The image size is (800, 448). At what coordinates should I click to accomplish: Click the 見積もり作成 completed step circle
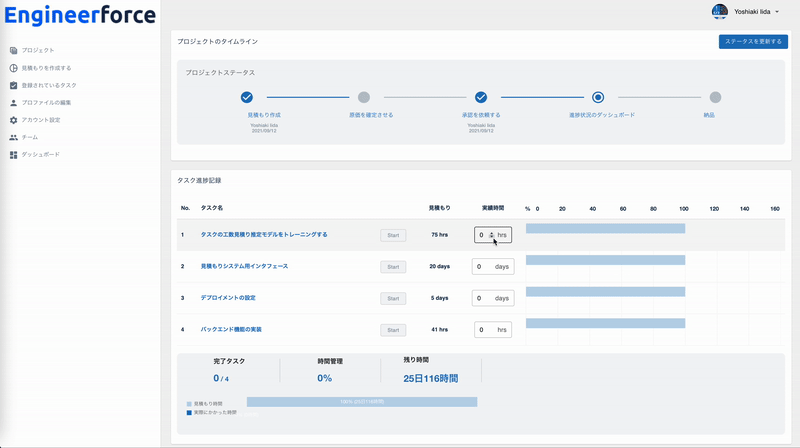click(247, 97)
